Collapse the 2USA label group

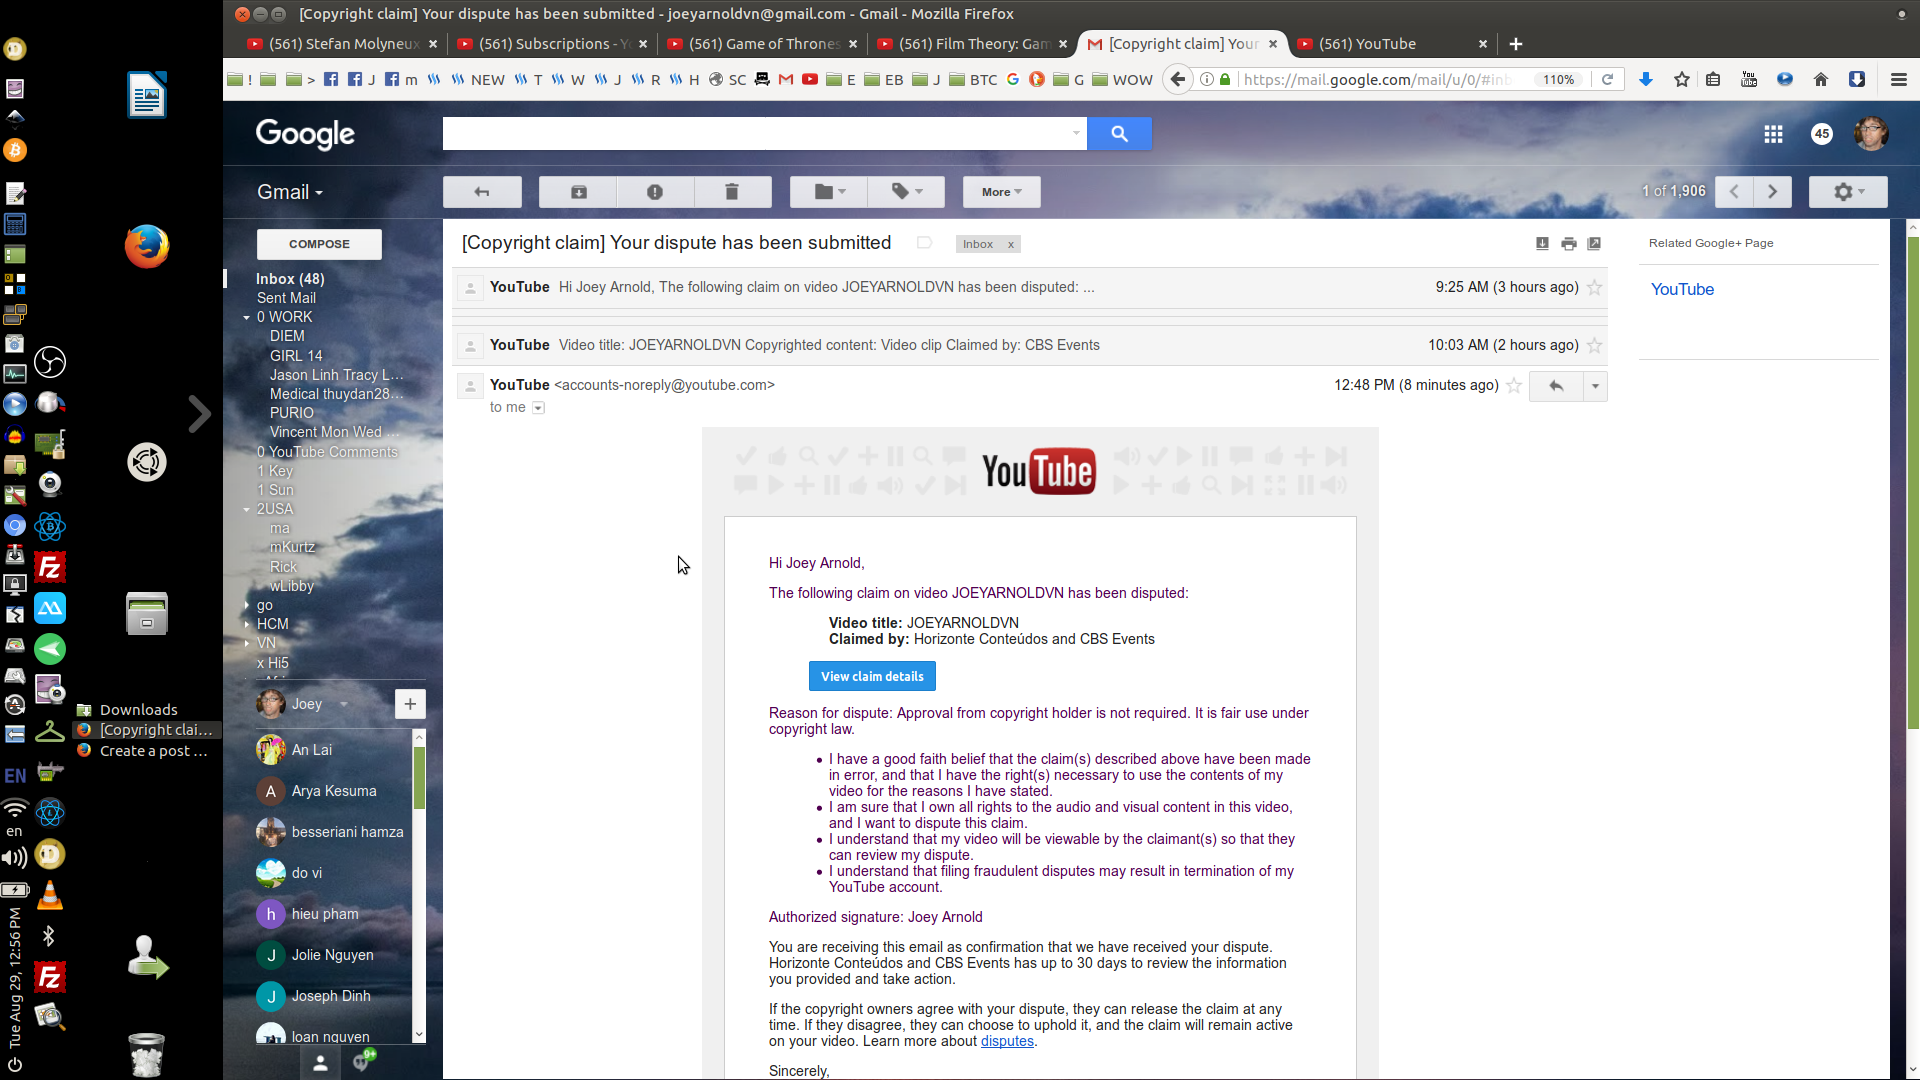pos(246,510)
